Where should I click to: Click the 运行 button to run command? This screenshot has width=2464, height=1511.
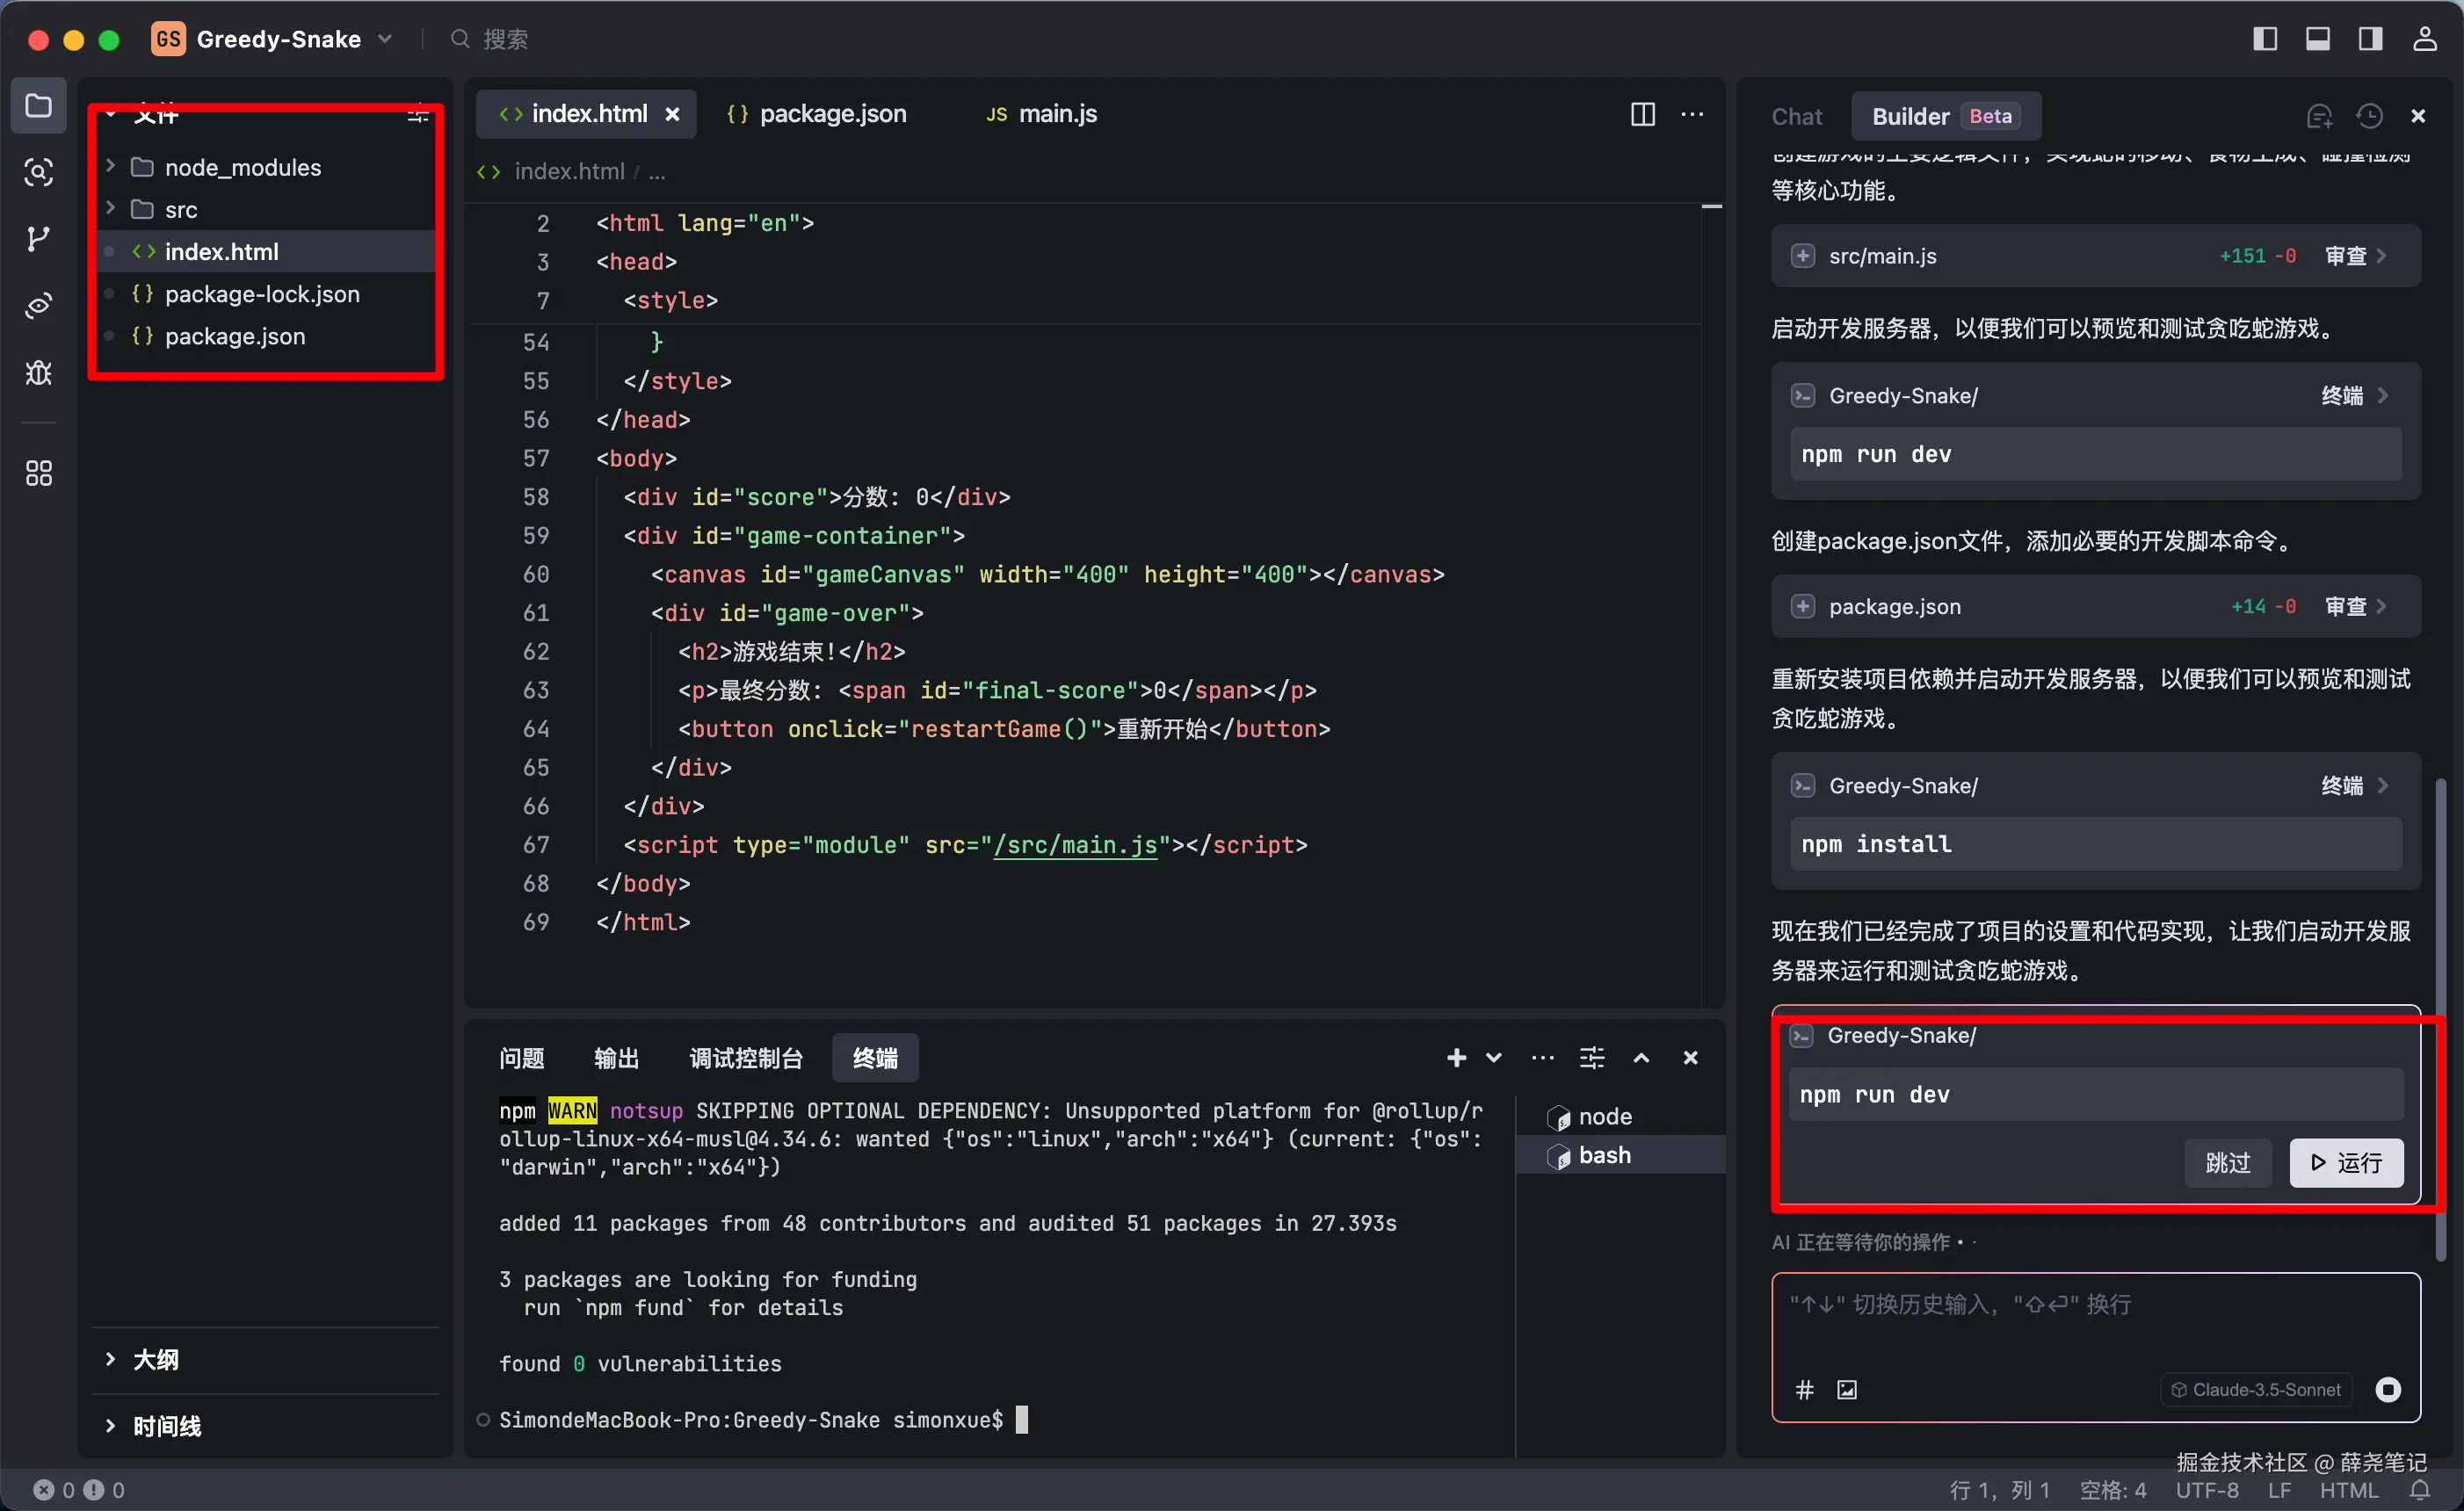2346,1162
